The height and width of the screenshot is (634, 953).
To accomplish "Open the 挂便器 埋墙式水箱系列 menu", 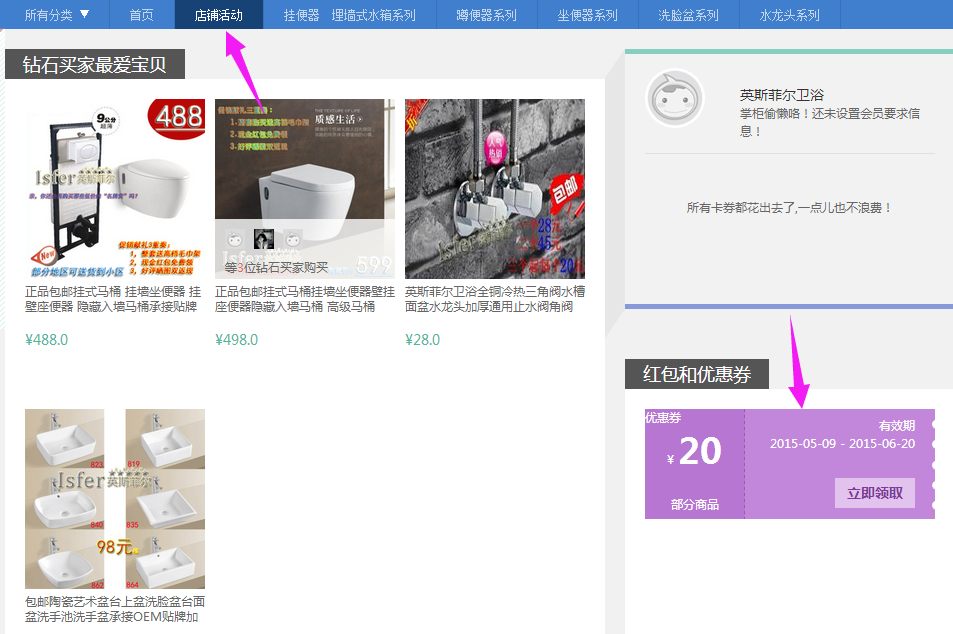I will 349,15.
